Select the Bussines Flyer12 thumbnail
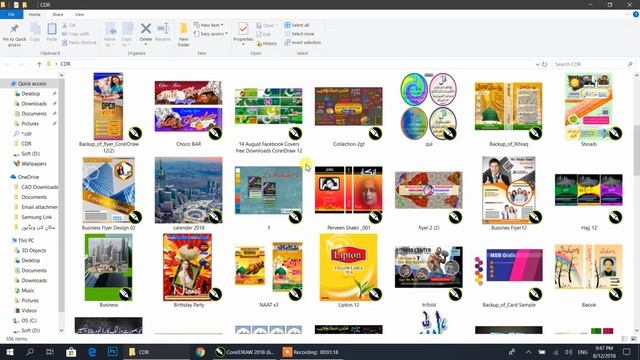Image resolution: width=640 pixels, height=360 pixels. point(509,190)
